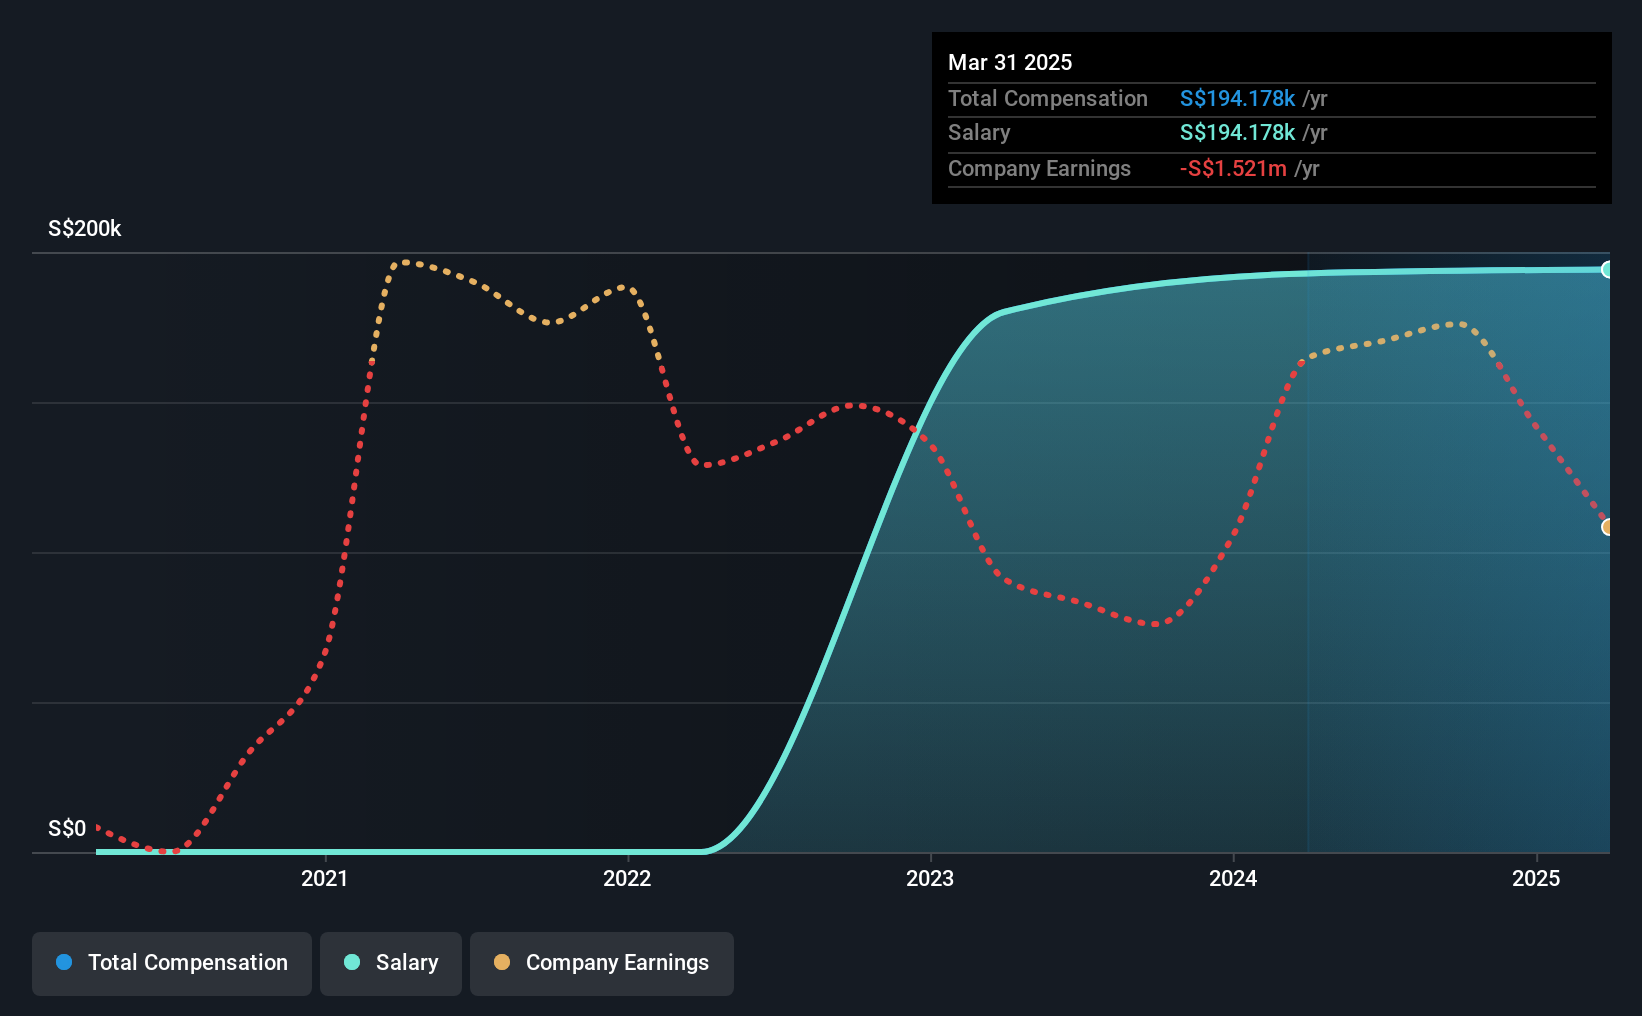Click the S$0 y-axis label

coord(67,828)
